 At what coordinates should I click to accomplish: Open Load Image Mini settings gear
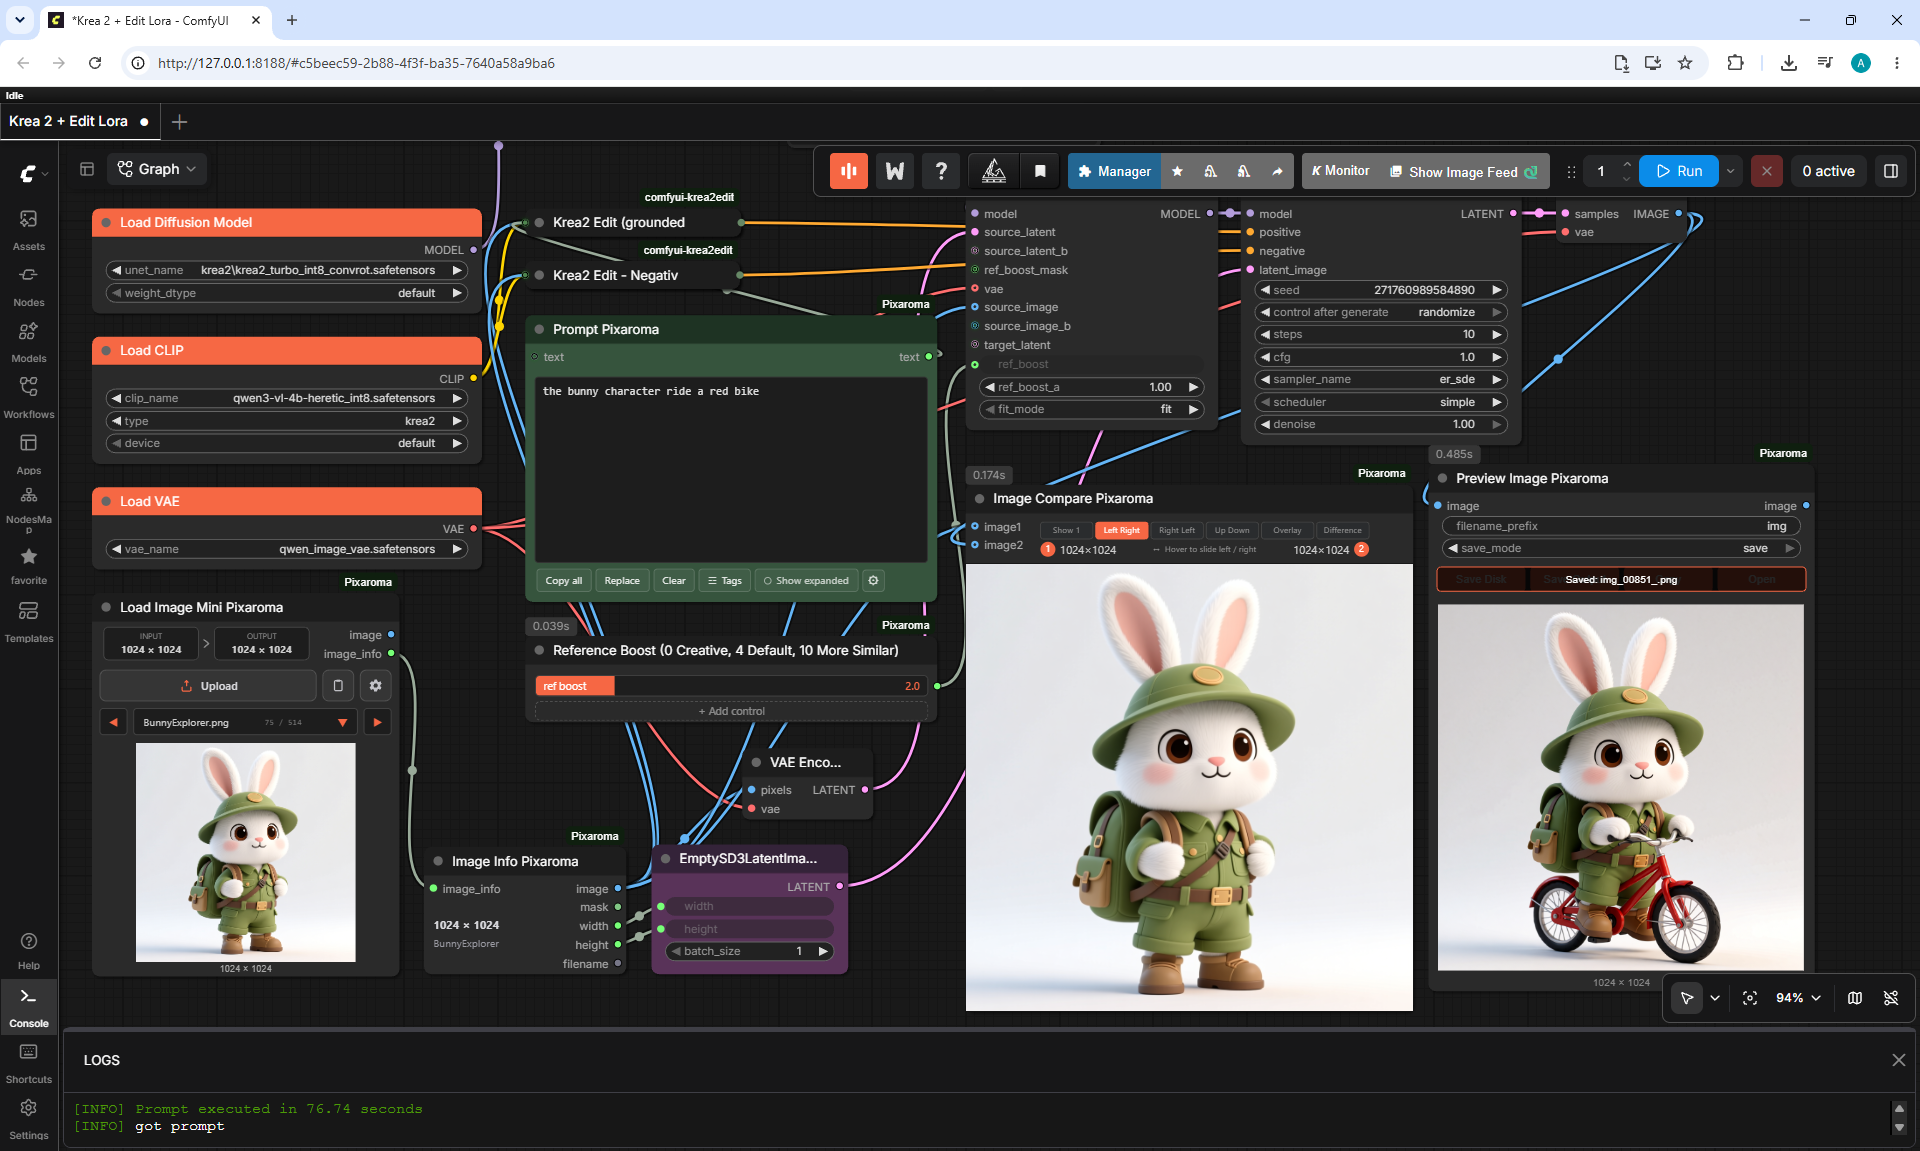(375, 686)
